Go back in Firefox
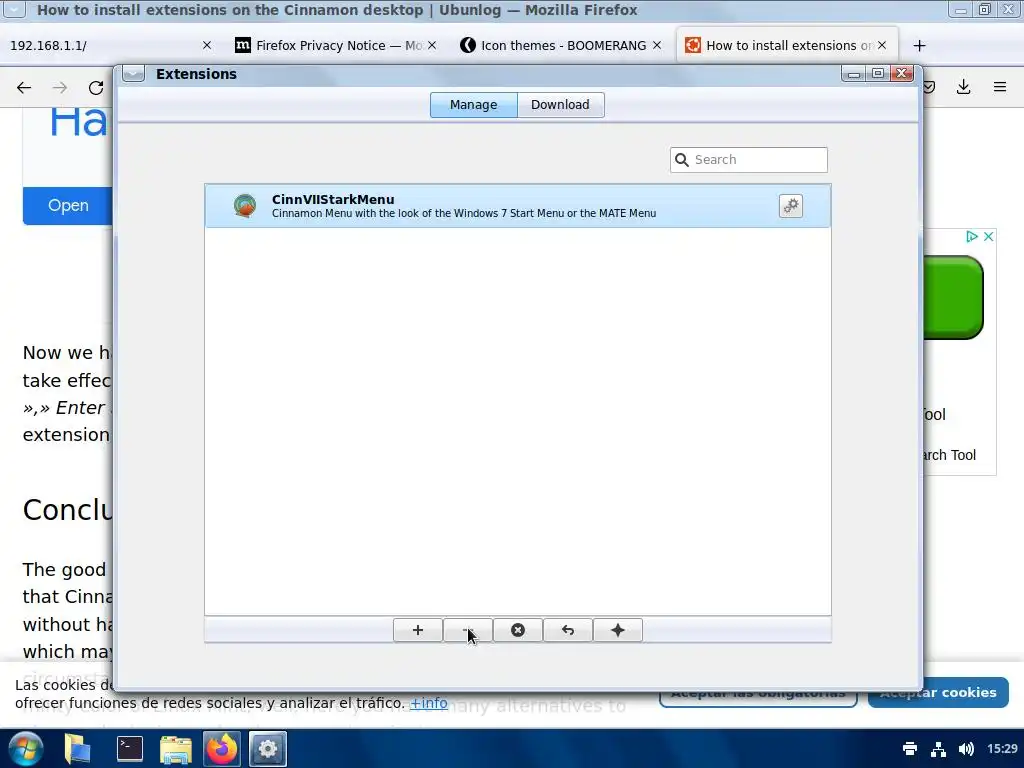Image resolution: width=1024 pixels, height=768 pixels. click(24, 88)
